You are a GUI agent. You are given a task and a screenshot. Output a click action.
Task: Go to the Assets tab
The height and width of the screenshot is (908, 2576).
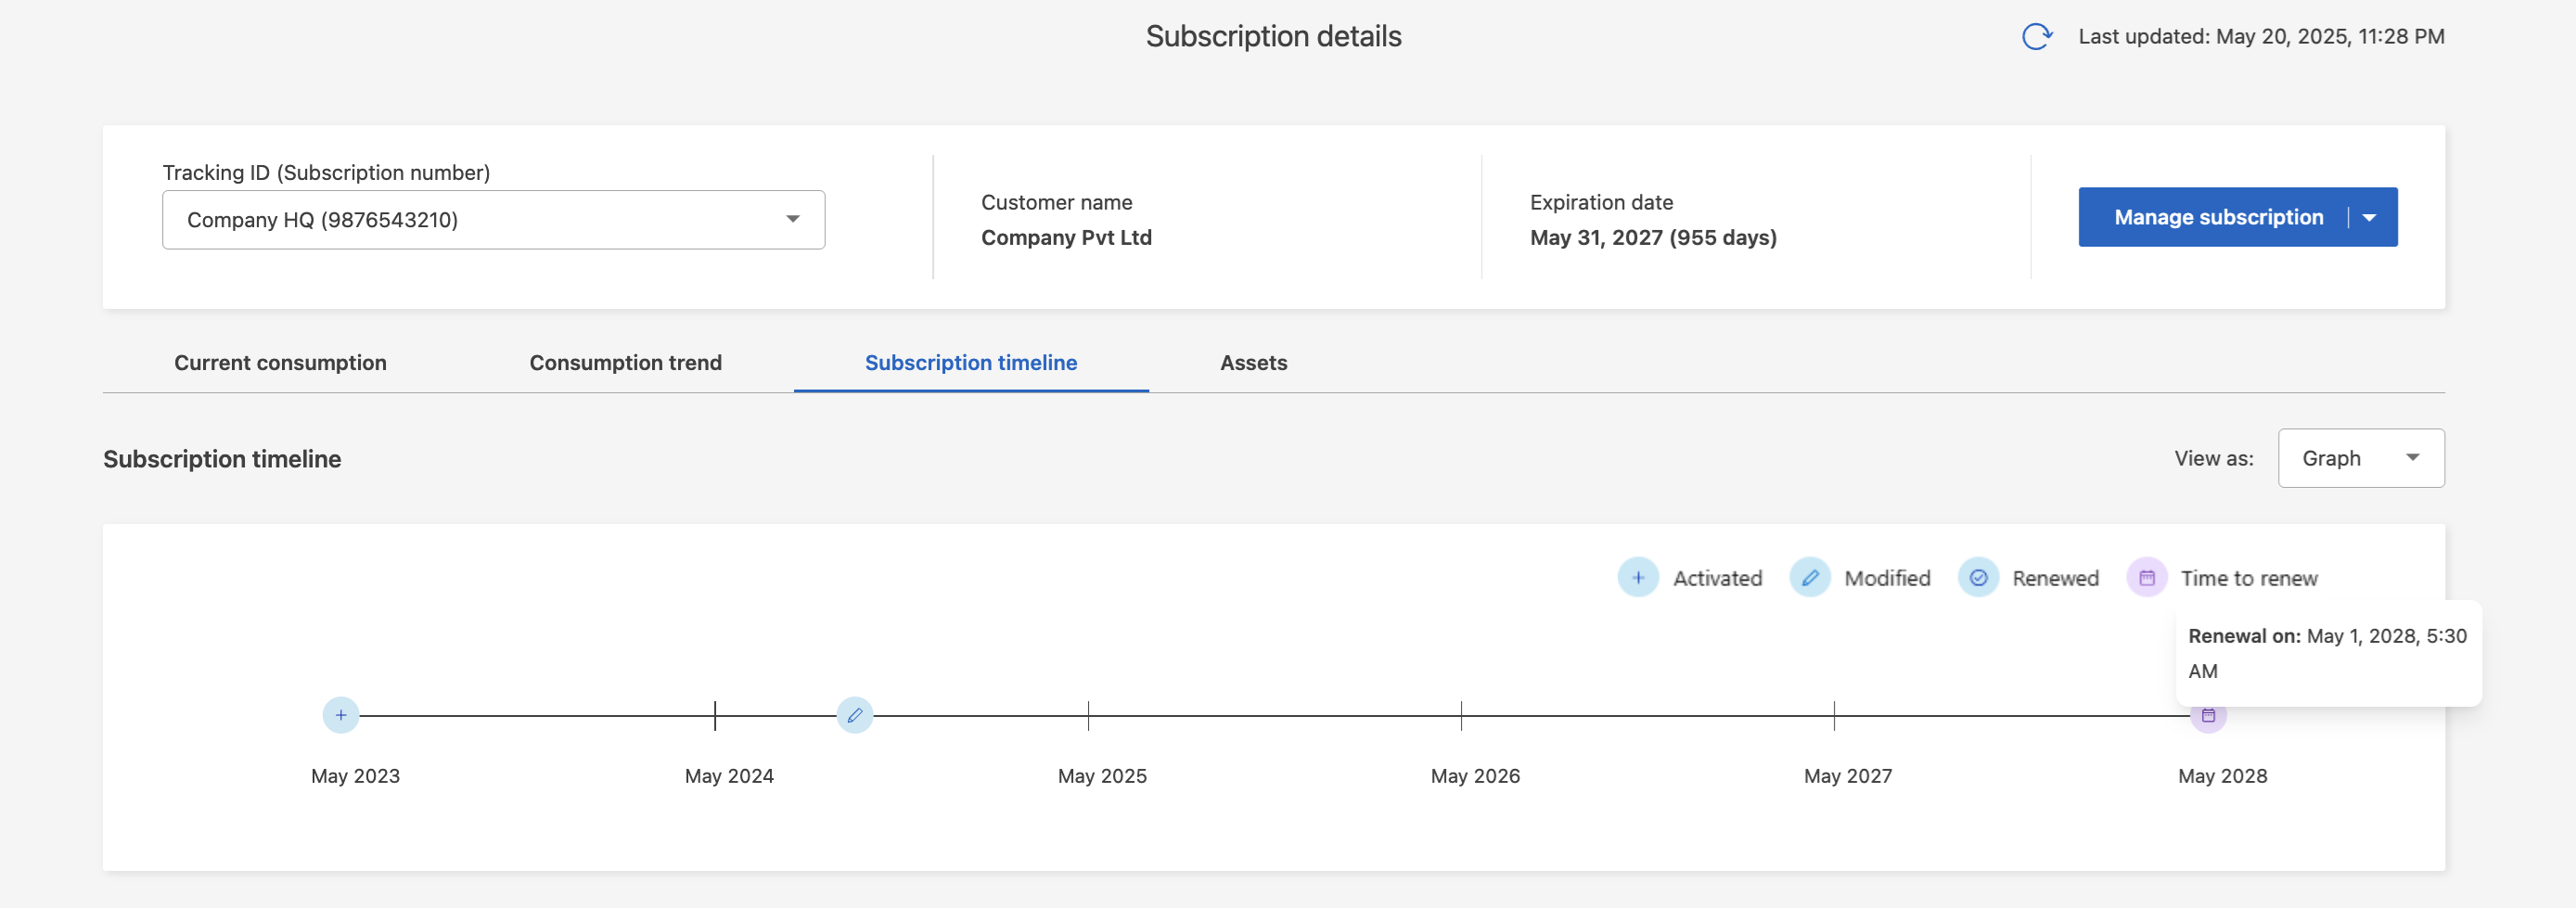click(x=1253, y=363)
